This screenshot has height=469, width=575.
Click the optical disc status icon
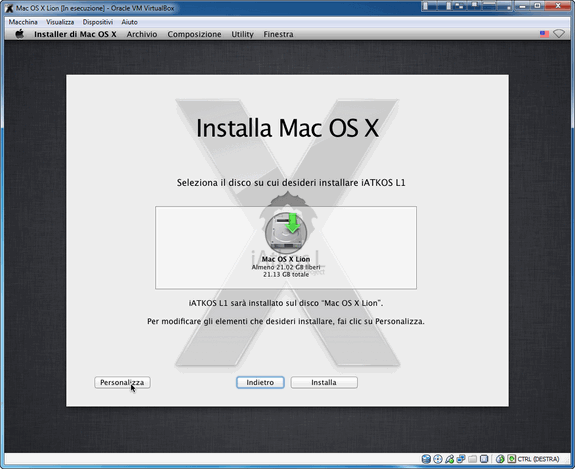pyautogui.click(x=438, y=459)
